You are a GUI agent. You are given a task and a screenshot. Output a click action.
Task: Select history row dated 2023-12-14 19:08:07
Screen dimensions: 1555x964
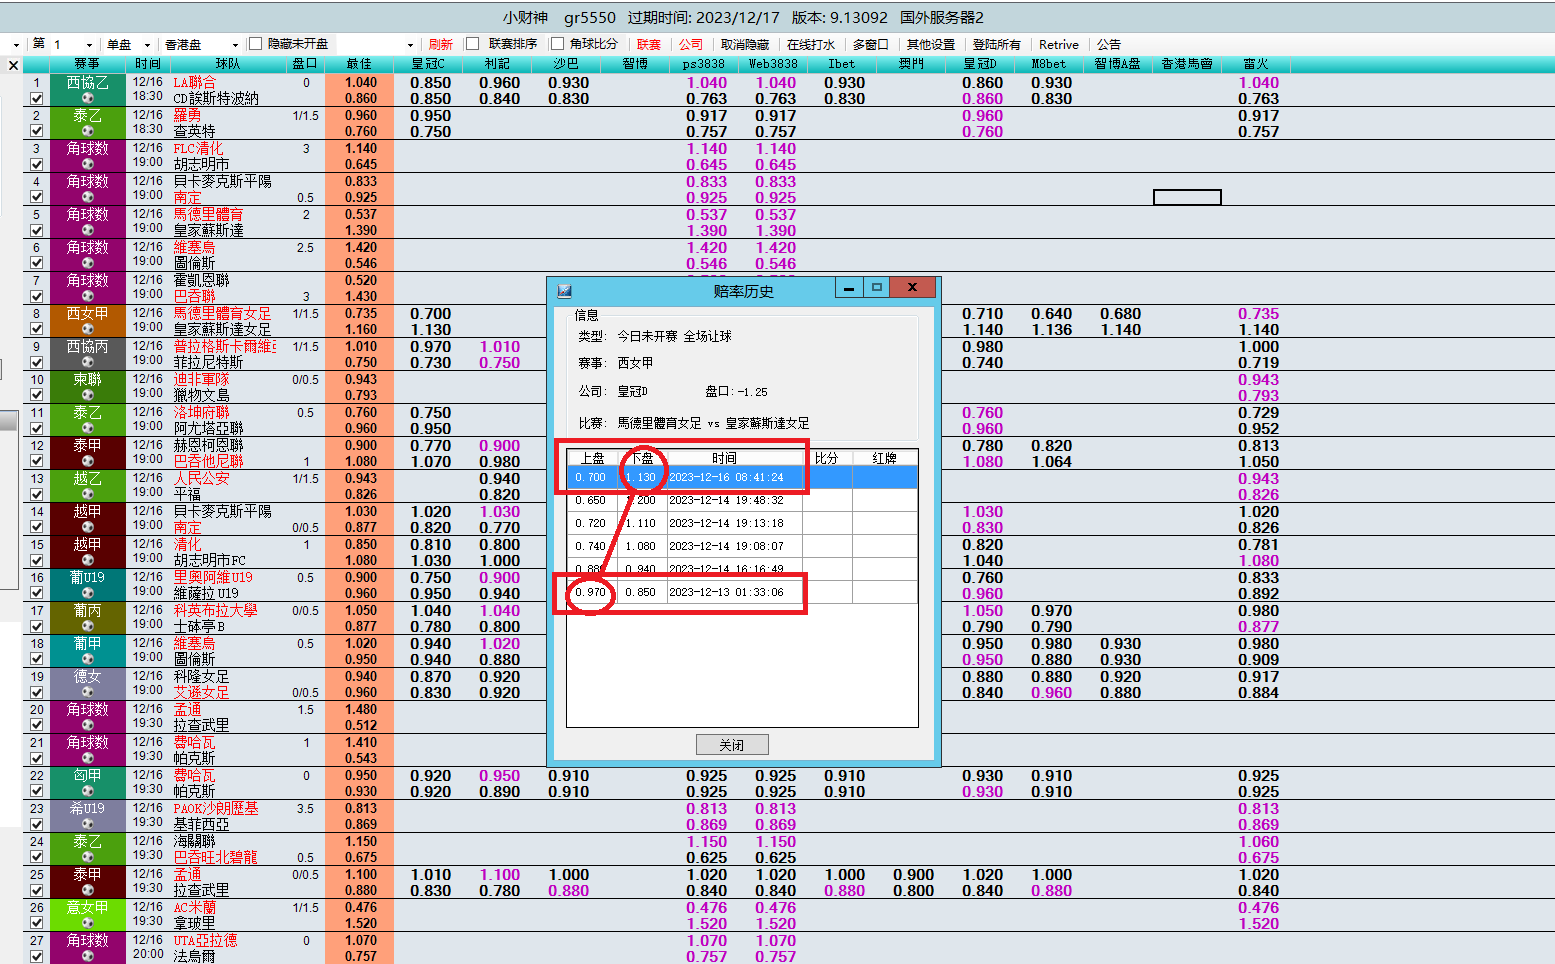pyautogui.click(x=725, y=546)
